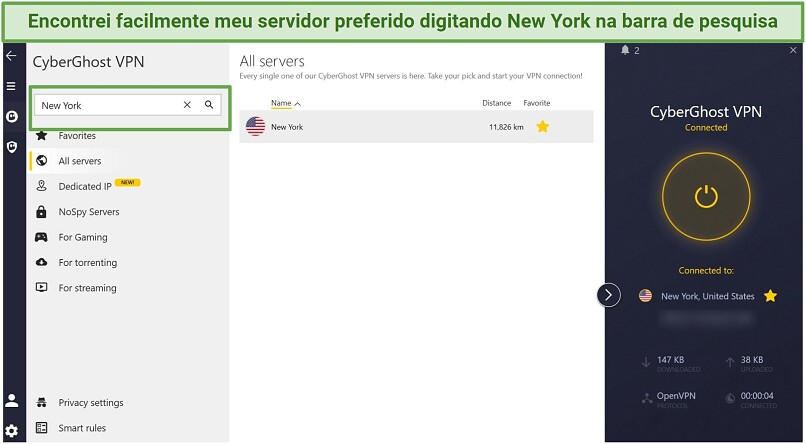806x444 pixels.
Task: Click the 147 KB downloaded stat
Action: [670, 360]
